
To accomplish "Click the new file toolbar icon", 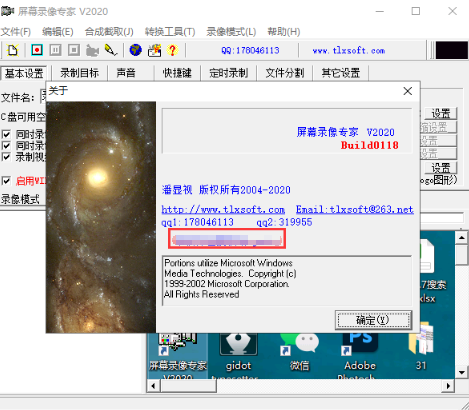I will (x=13, y=50).
